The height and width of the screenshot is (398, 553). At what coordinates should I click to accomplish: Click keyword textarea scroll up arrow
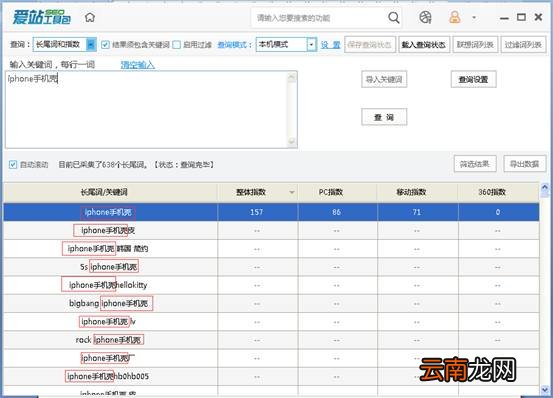coord(292,77)
